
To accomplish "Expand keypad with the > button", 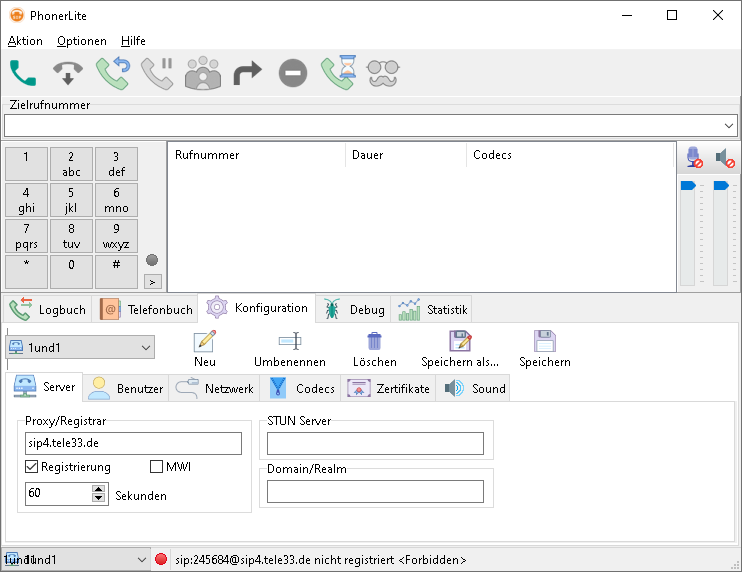I will tap(152, 282).
